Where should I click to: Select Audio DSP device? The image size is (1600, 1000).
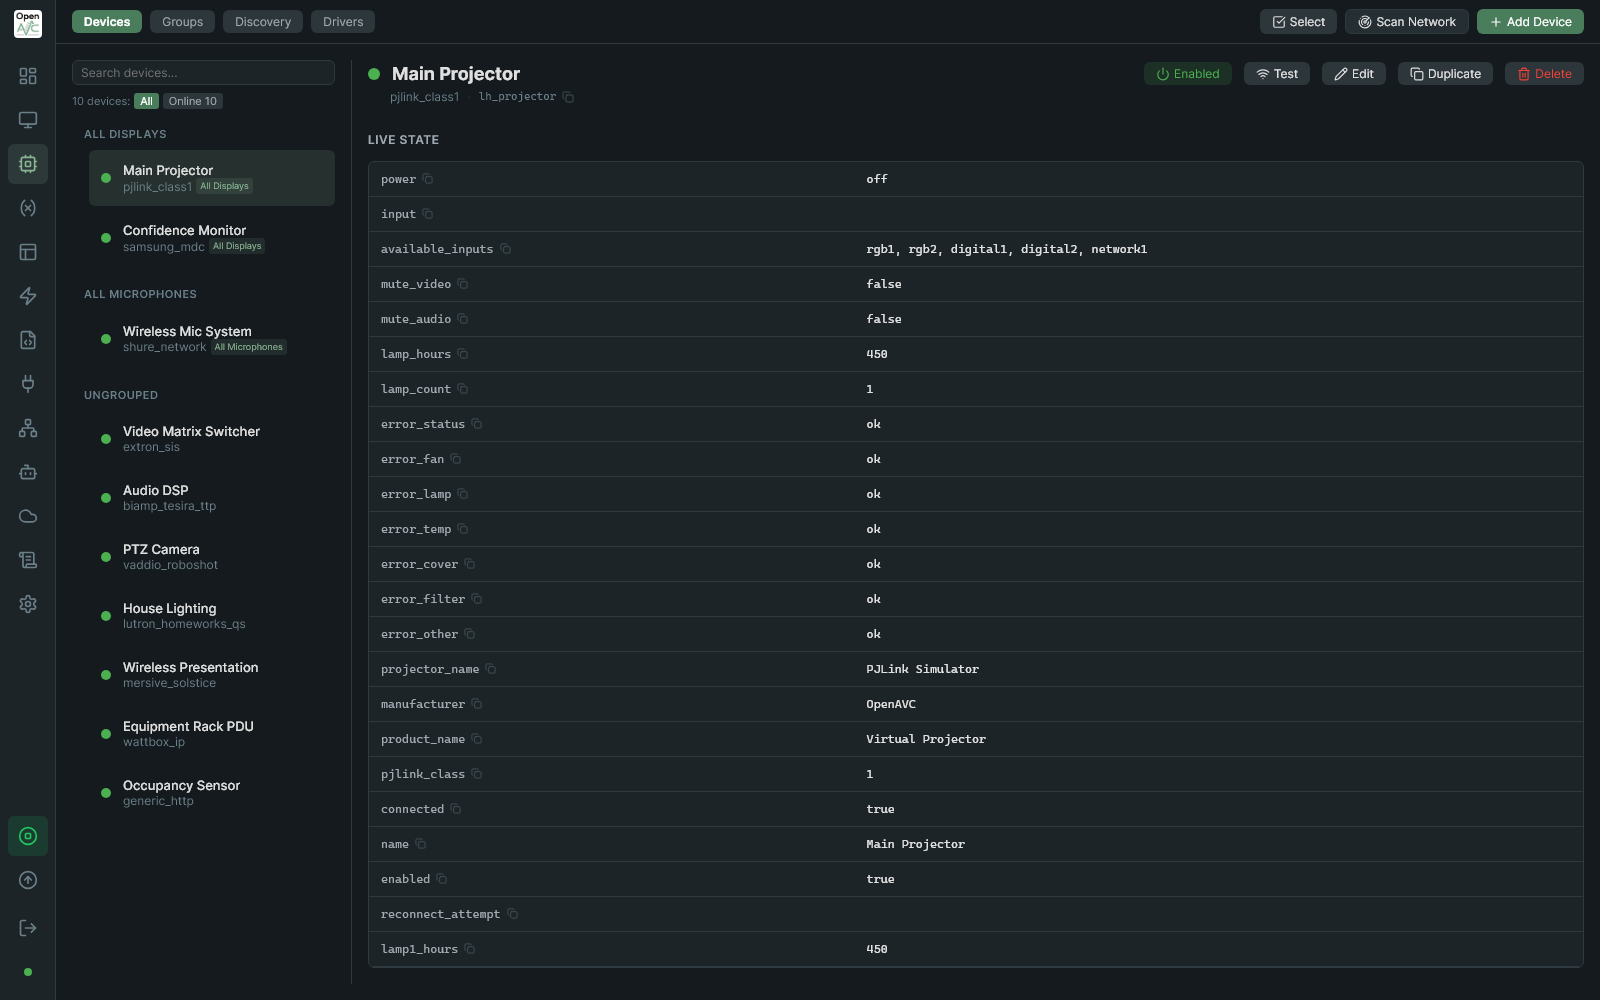tap(212, 498)
